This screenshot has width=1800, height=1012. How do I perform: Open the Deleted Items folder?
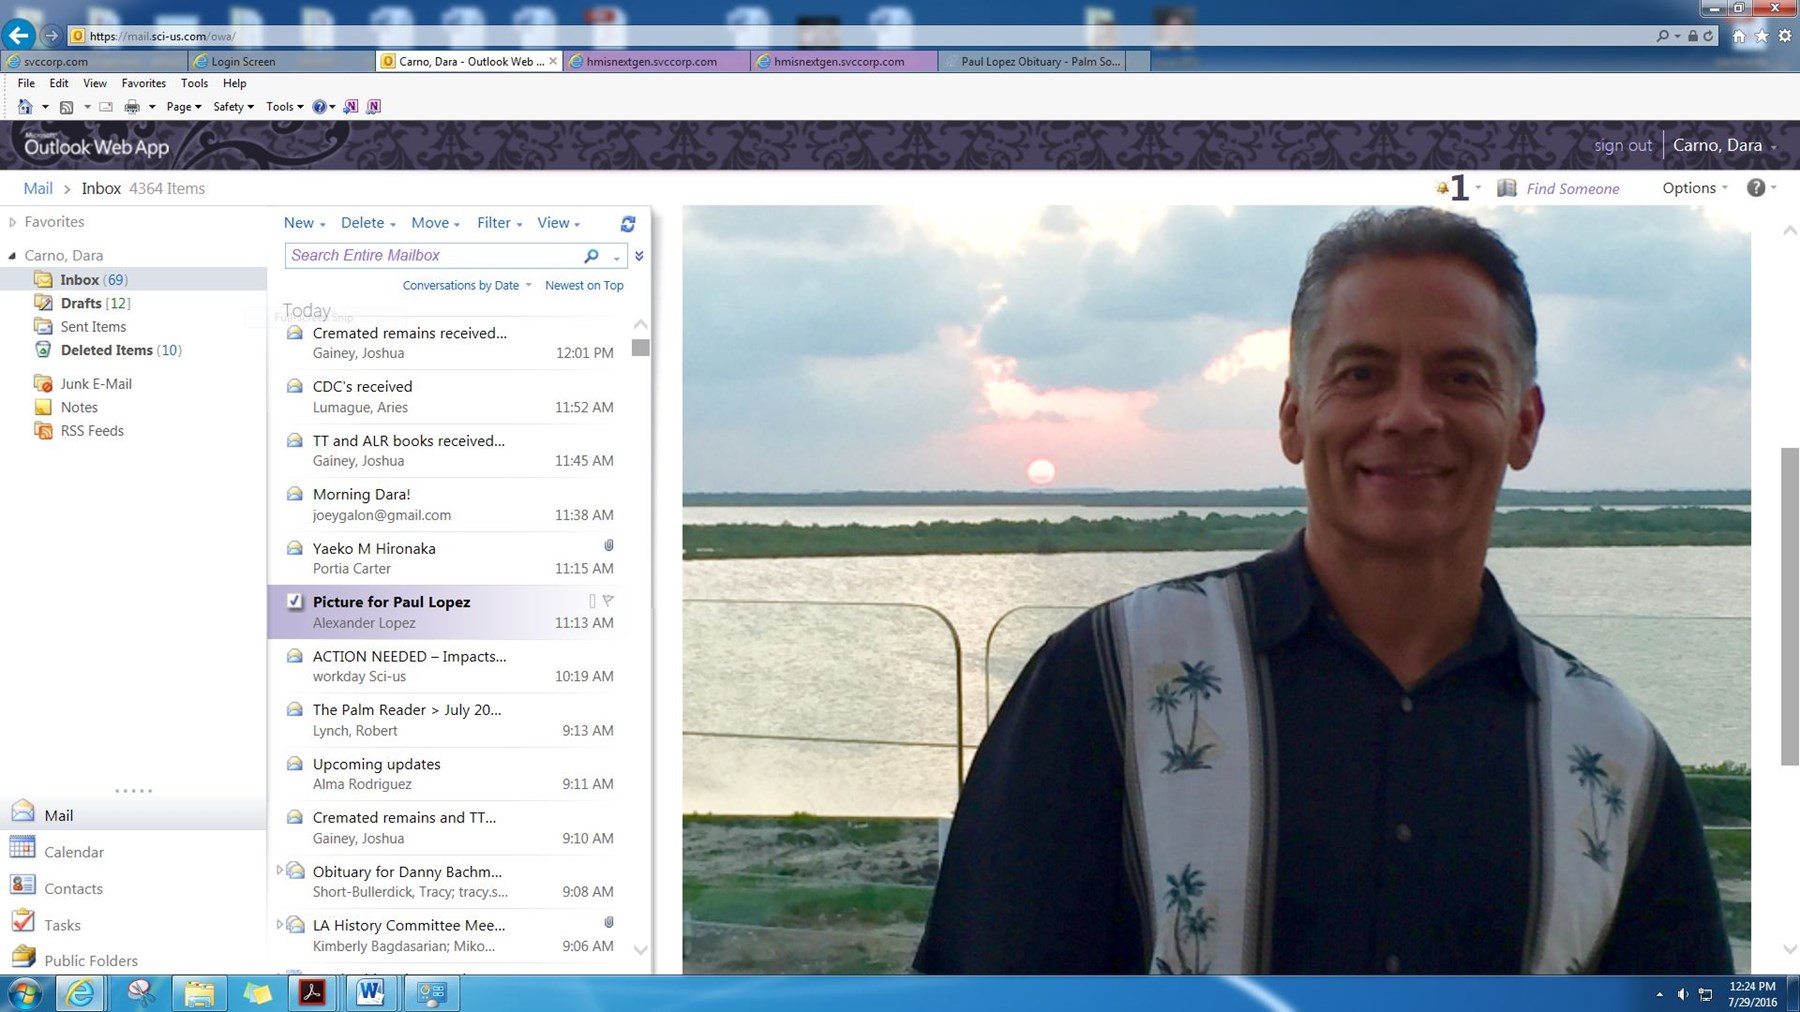[x=106, y=350]
